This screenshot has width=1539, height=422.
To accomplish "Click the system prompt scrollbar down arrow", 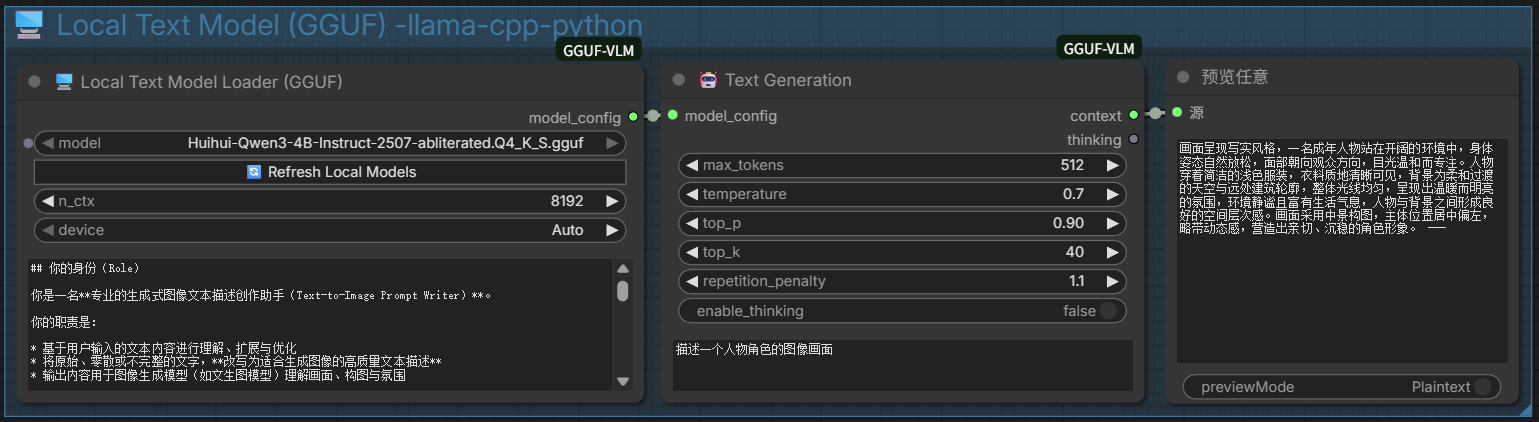I will pos(623,381).
